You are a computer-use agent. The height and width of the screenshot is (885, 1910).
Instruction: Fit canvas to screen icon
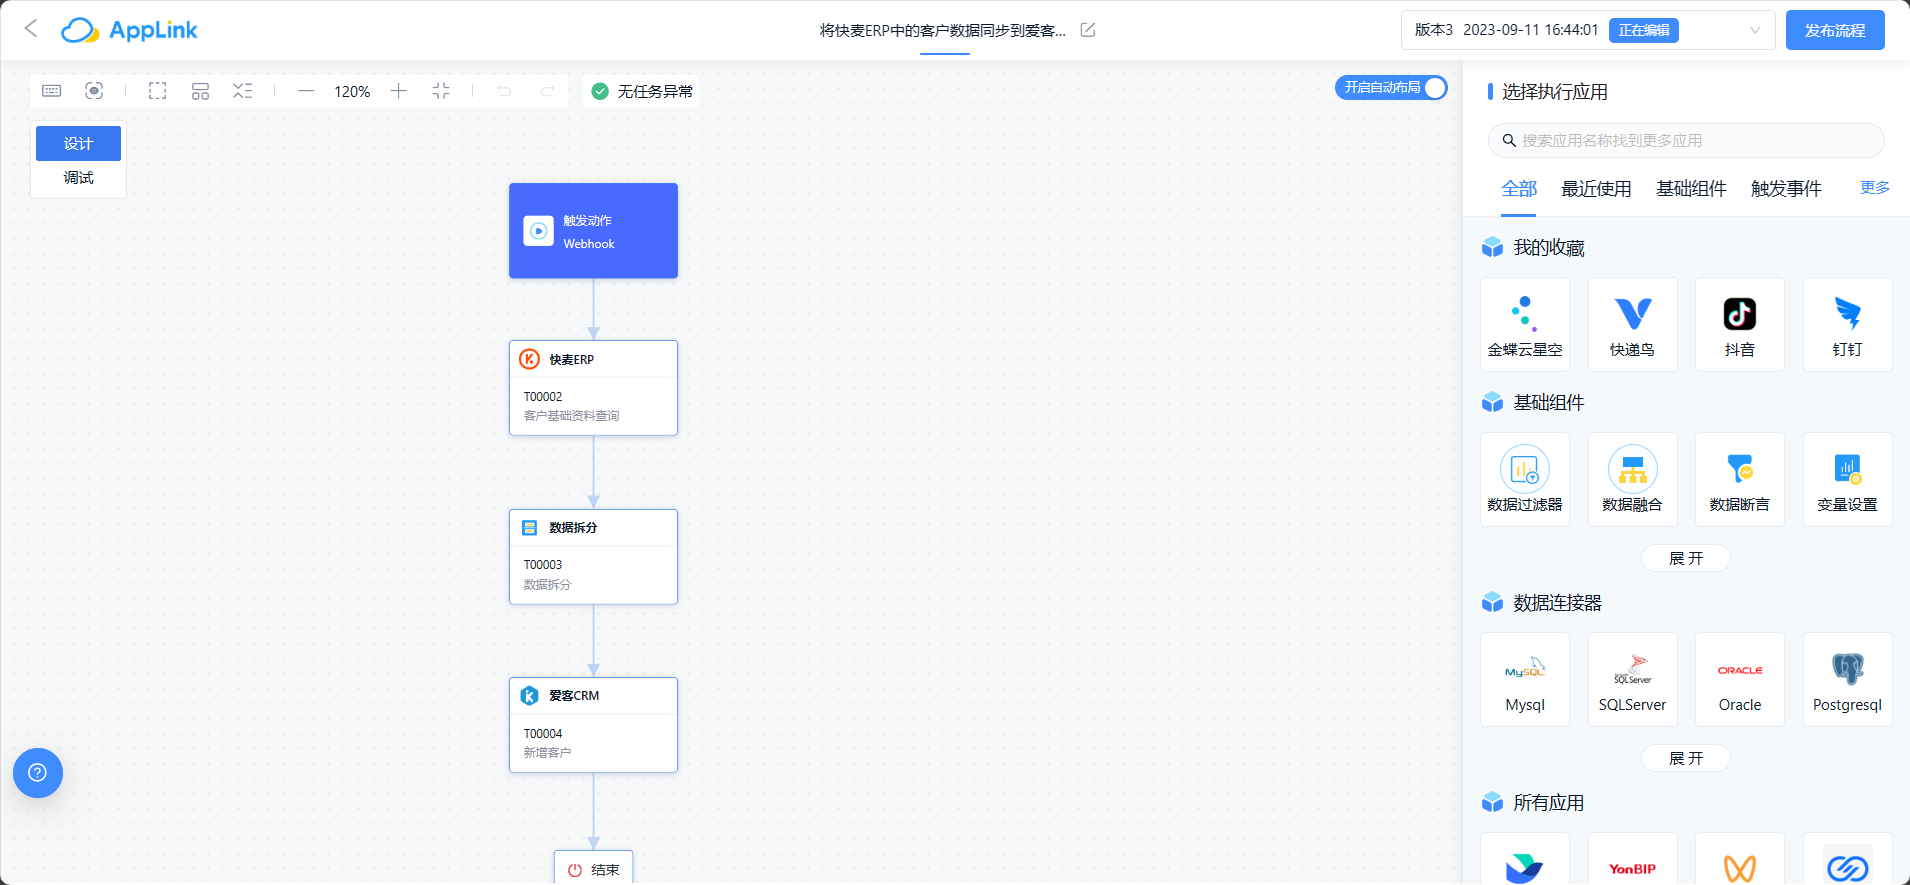pos(441,91)
